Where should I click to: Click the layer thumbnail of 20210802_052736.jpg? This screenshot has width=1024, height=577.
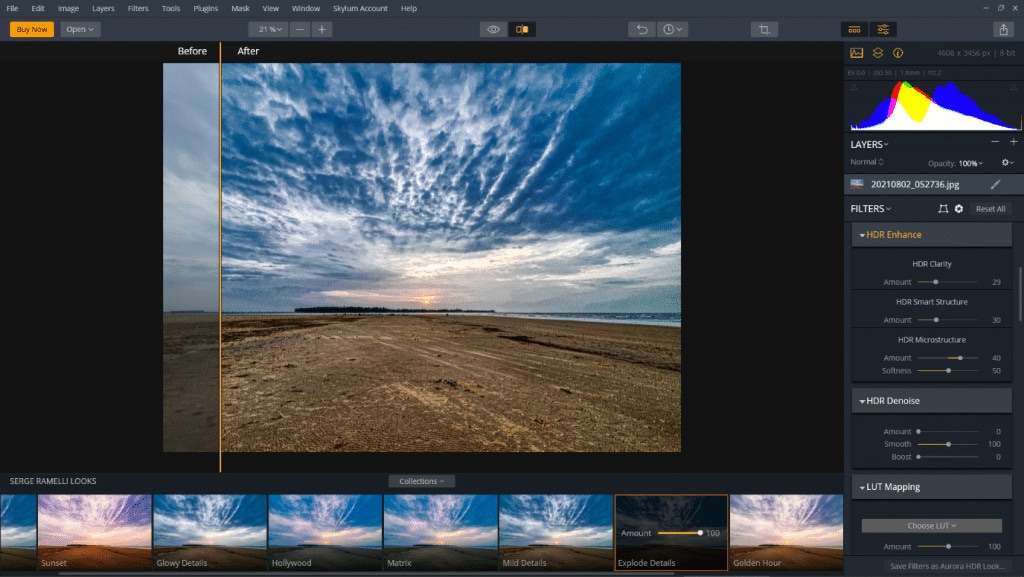click(x=857, y=185)
